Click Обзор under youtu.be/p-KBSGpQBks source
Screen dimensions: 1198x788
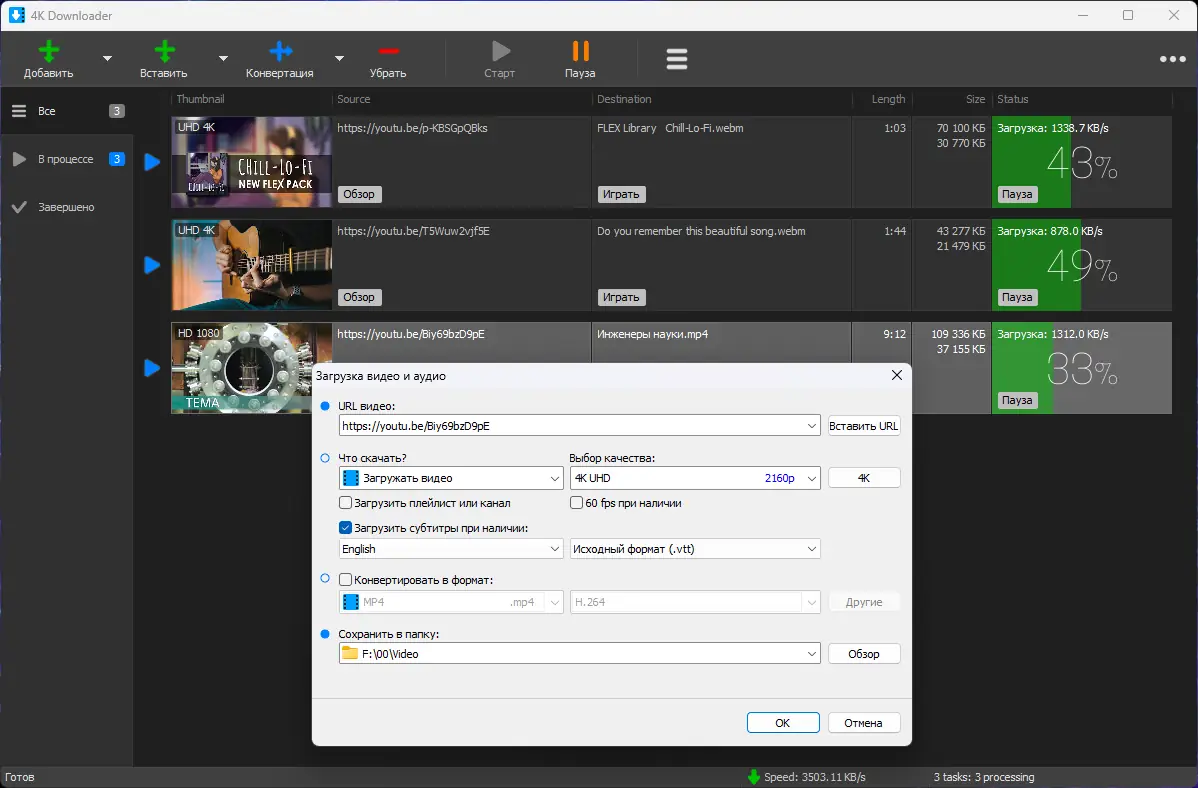(359, 194)
